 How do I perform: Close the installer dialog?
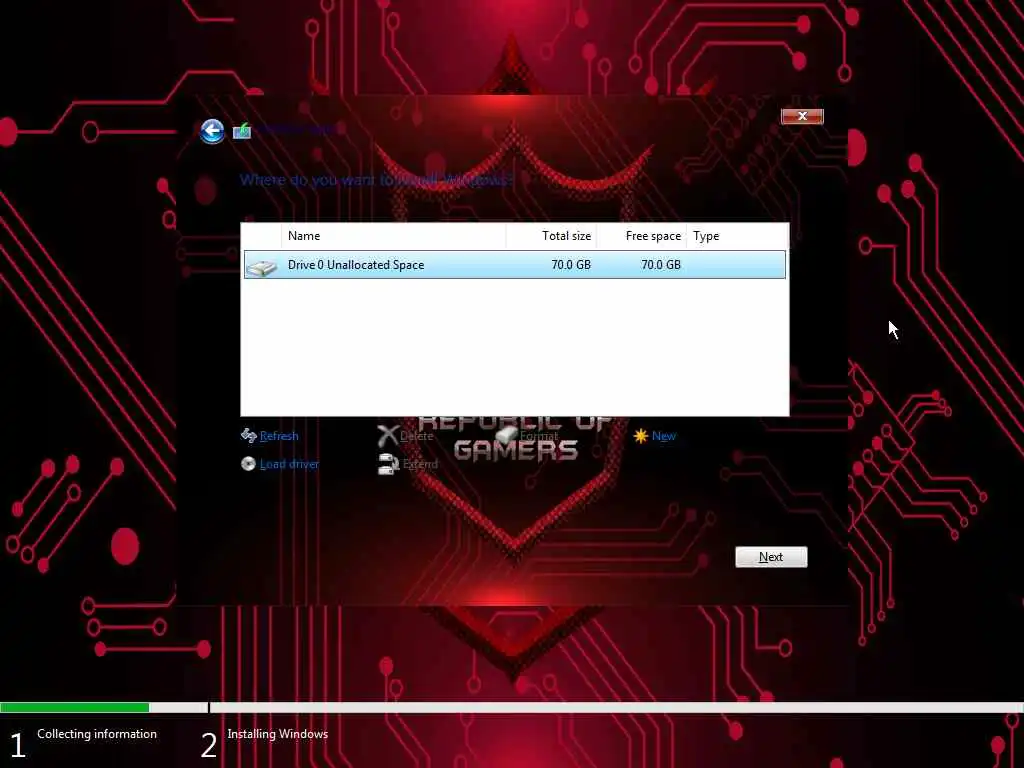[x=802, y=116]
